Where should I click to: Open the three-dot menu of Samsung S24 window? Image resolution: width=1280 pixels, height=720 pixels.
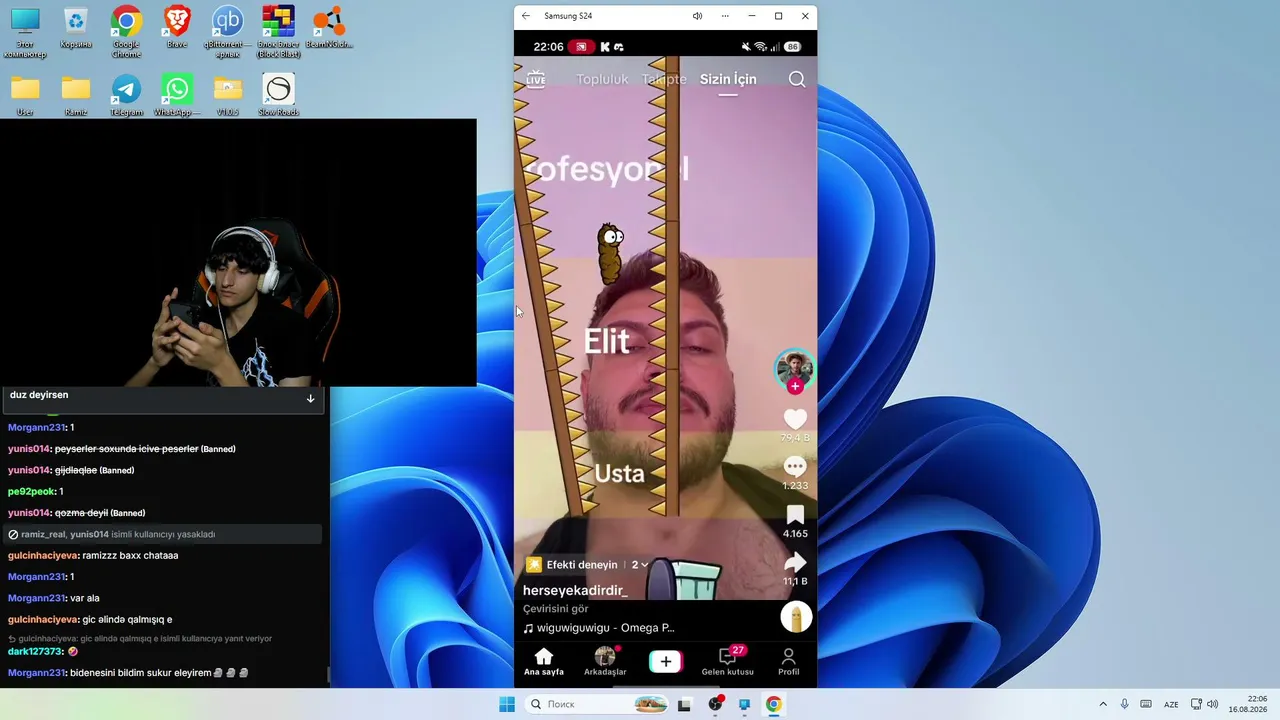[x=725, y=16]
